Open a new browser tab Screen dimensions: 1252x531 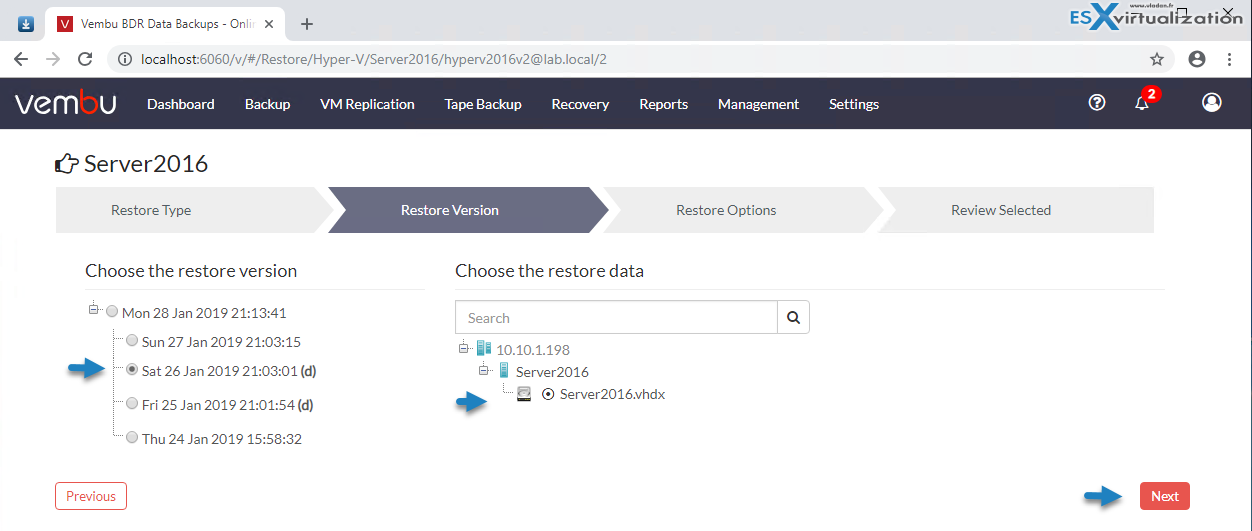click(307, 24)
